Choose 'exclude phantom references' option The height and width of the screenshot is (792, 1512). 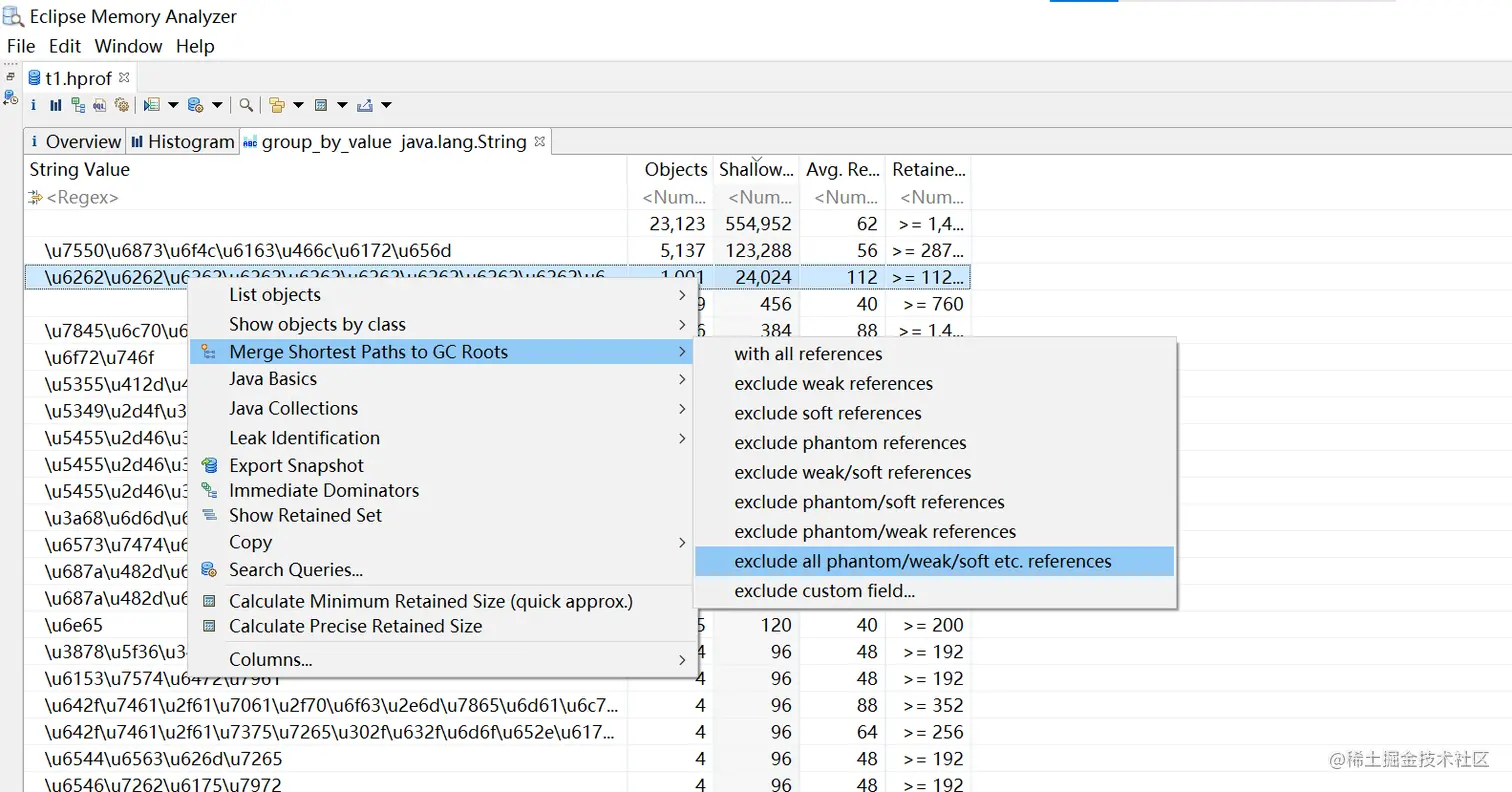click(x=935, y=443)
